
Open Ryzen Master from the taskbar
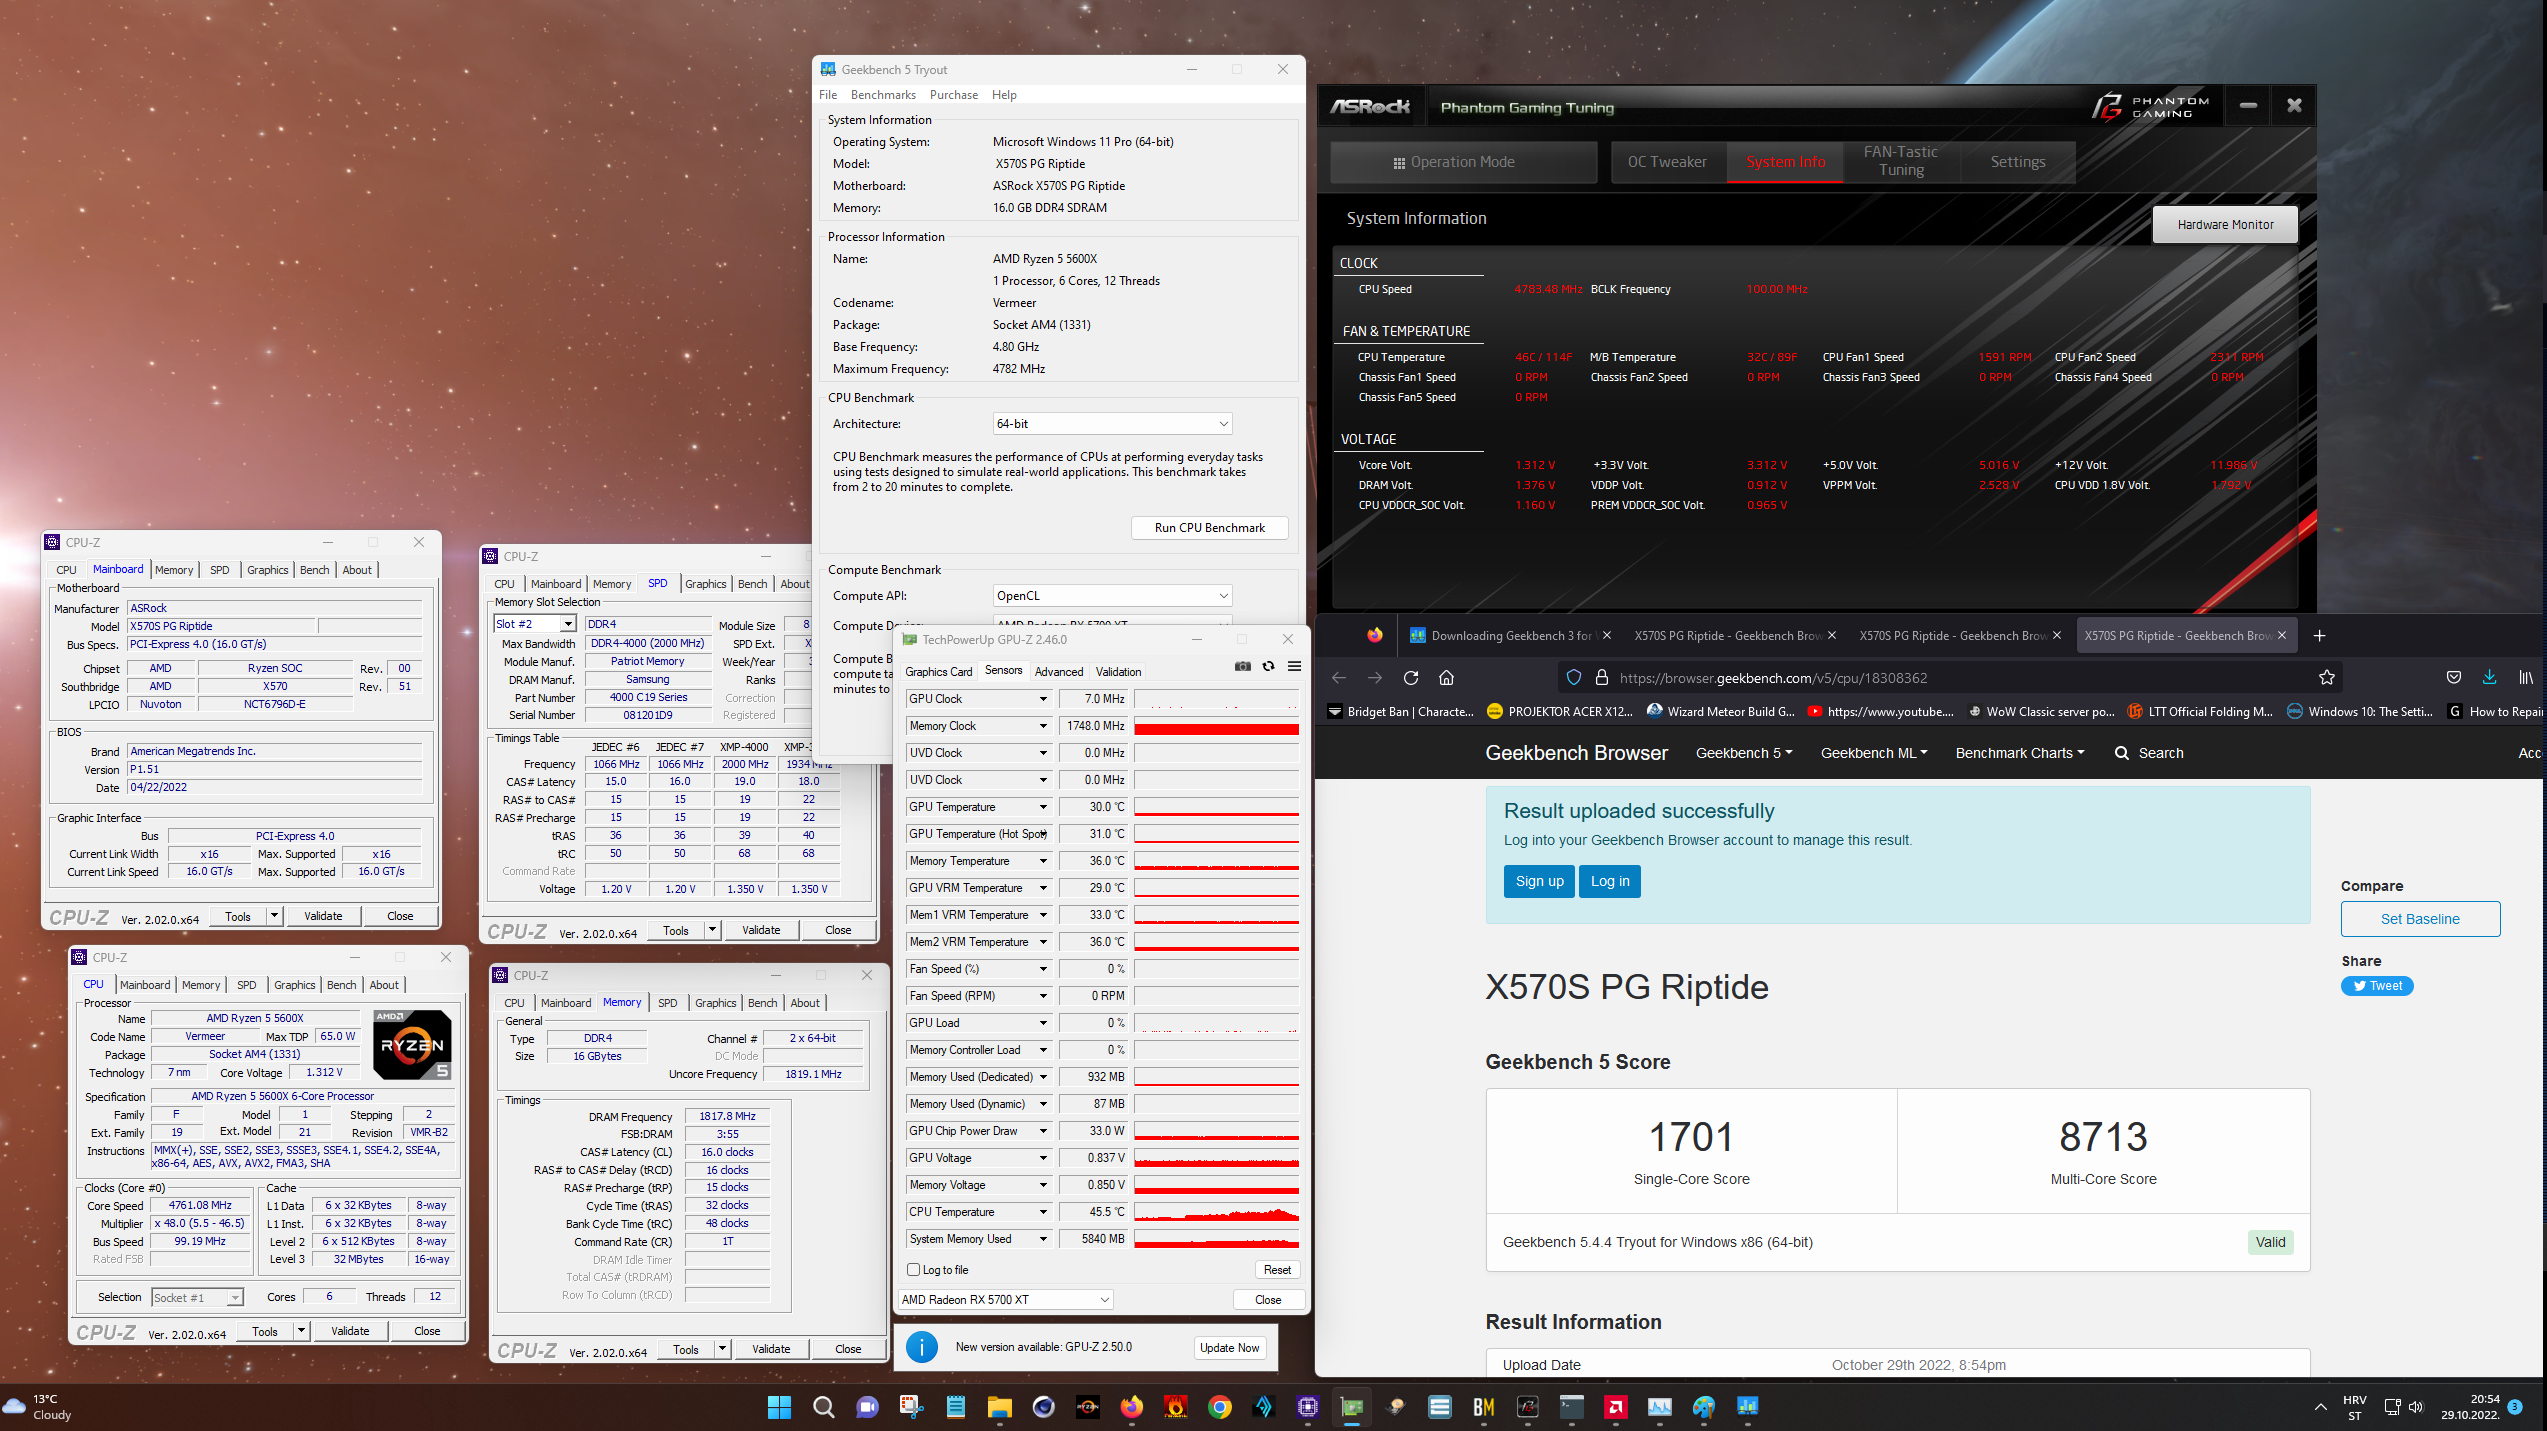pyautogui.click(x=1087, y=1407)
